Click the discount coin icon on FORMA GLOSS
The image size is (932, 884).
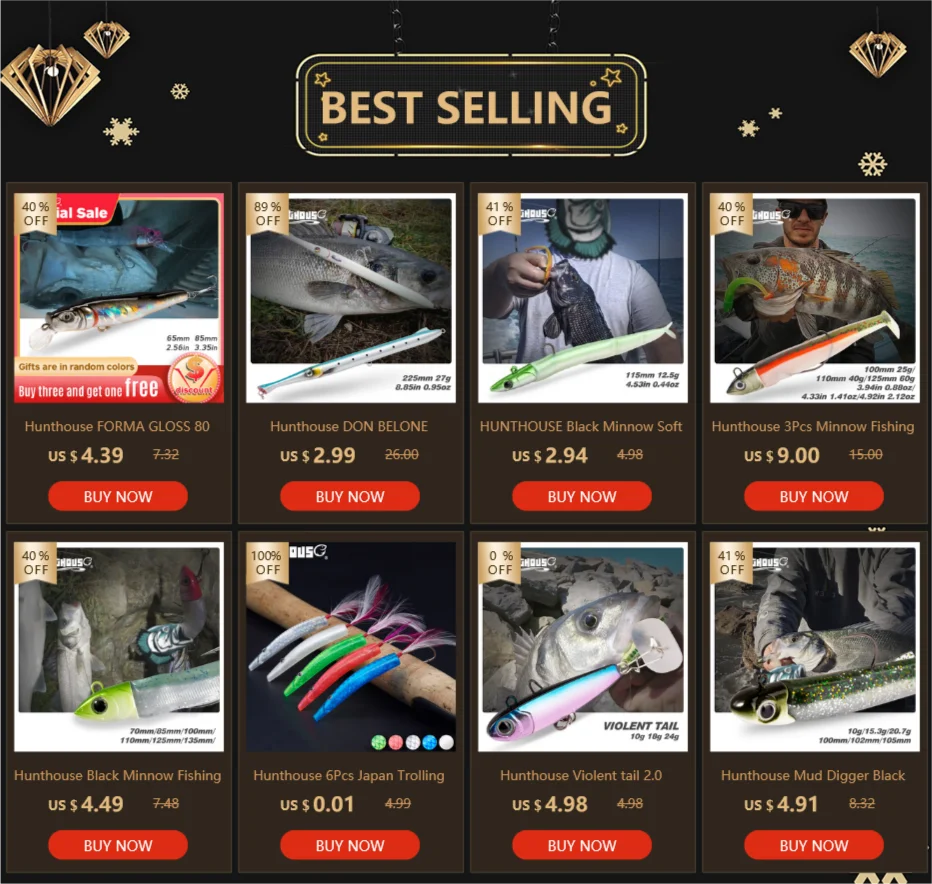[x=194, y=378]
